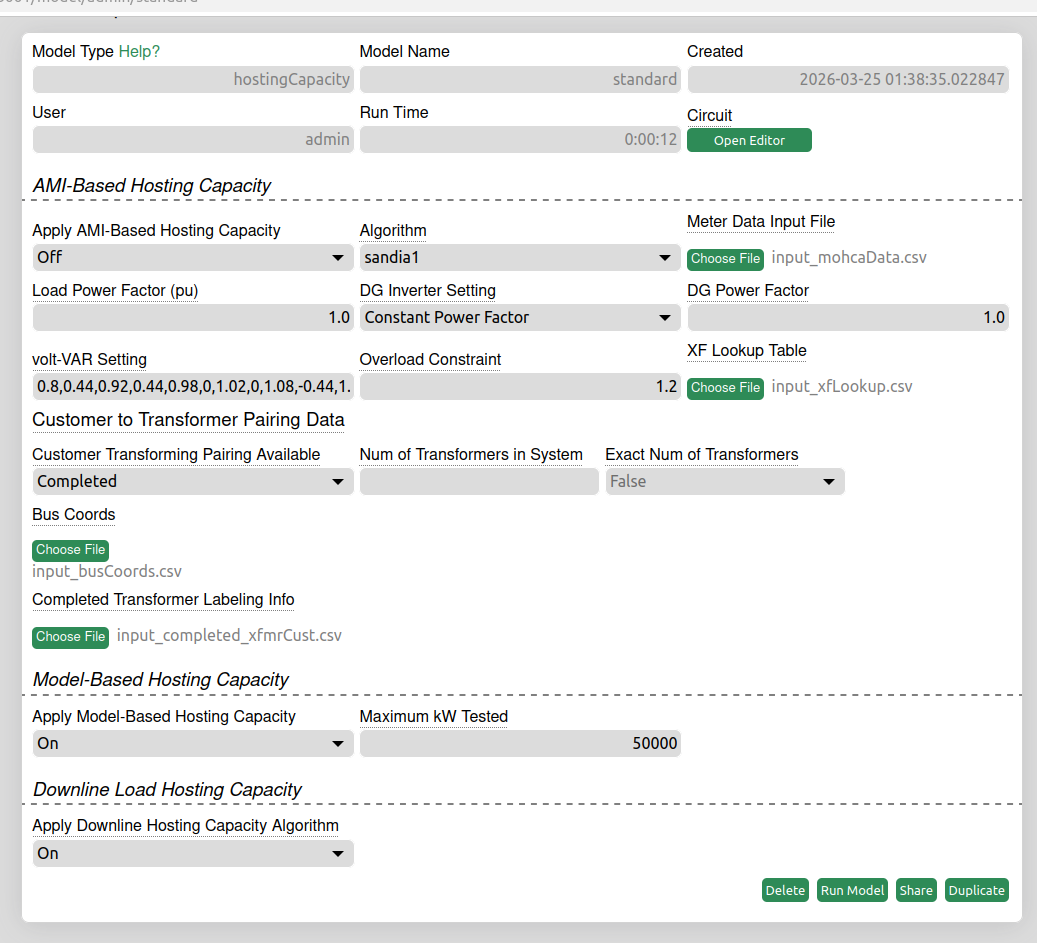Open the Apply AMI-Based Hosting Capacity dropdown
The width and height of the screenshot is (1037, 943).
point(193,257)
